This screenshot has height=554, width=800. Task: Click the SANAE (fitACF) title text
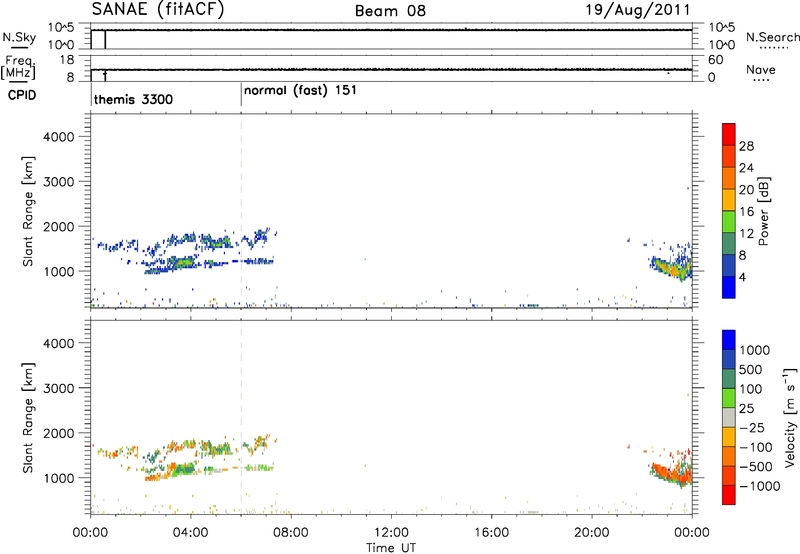click(x=158, y=10)
